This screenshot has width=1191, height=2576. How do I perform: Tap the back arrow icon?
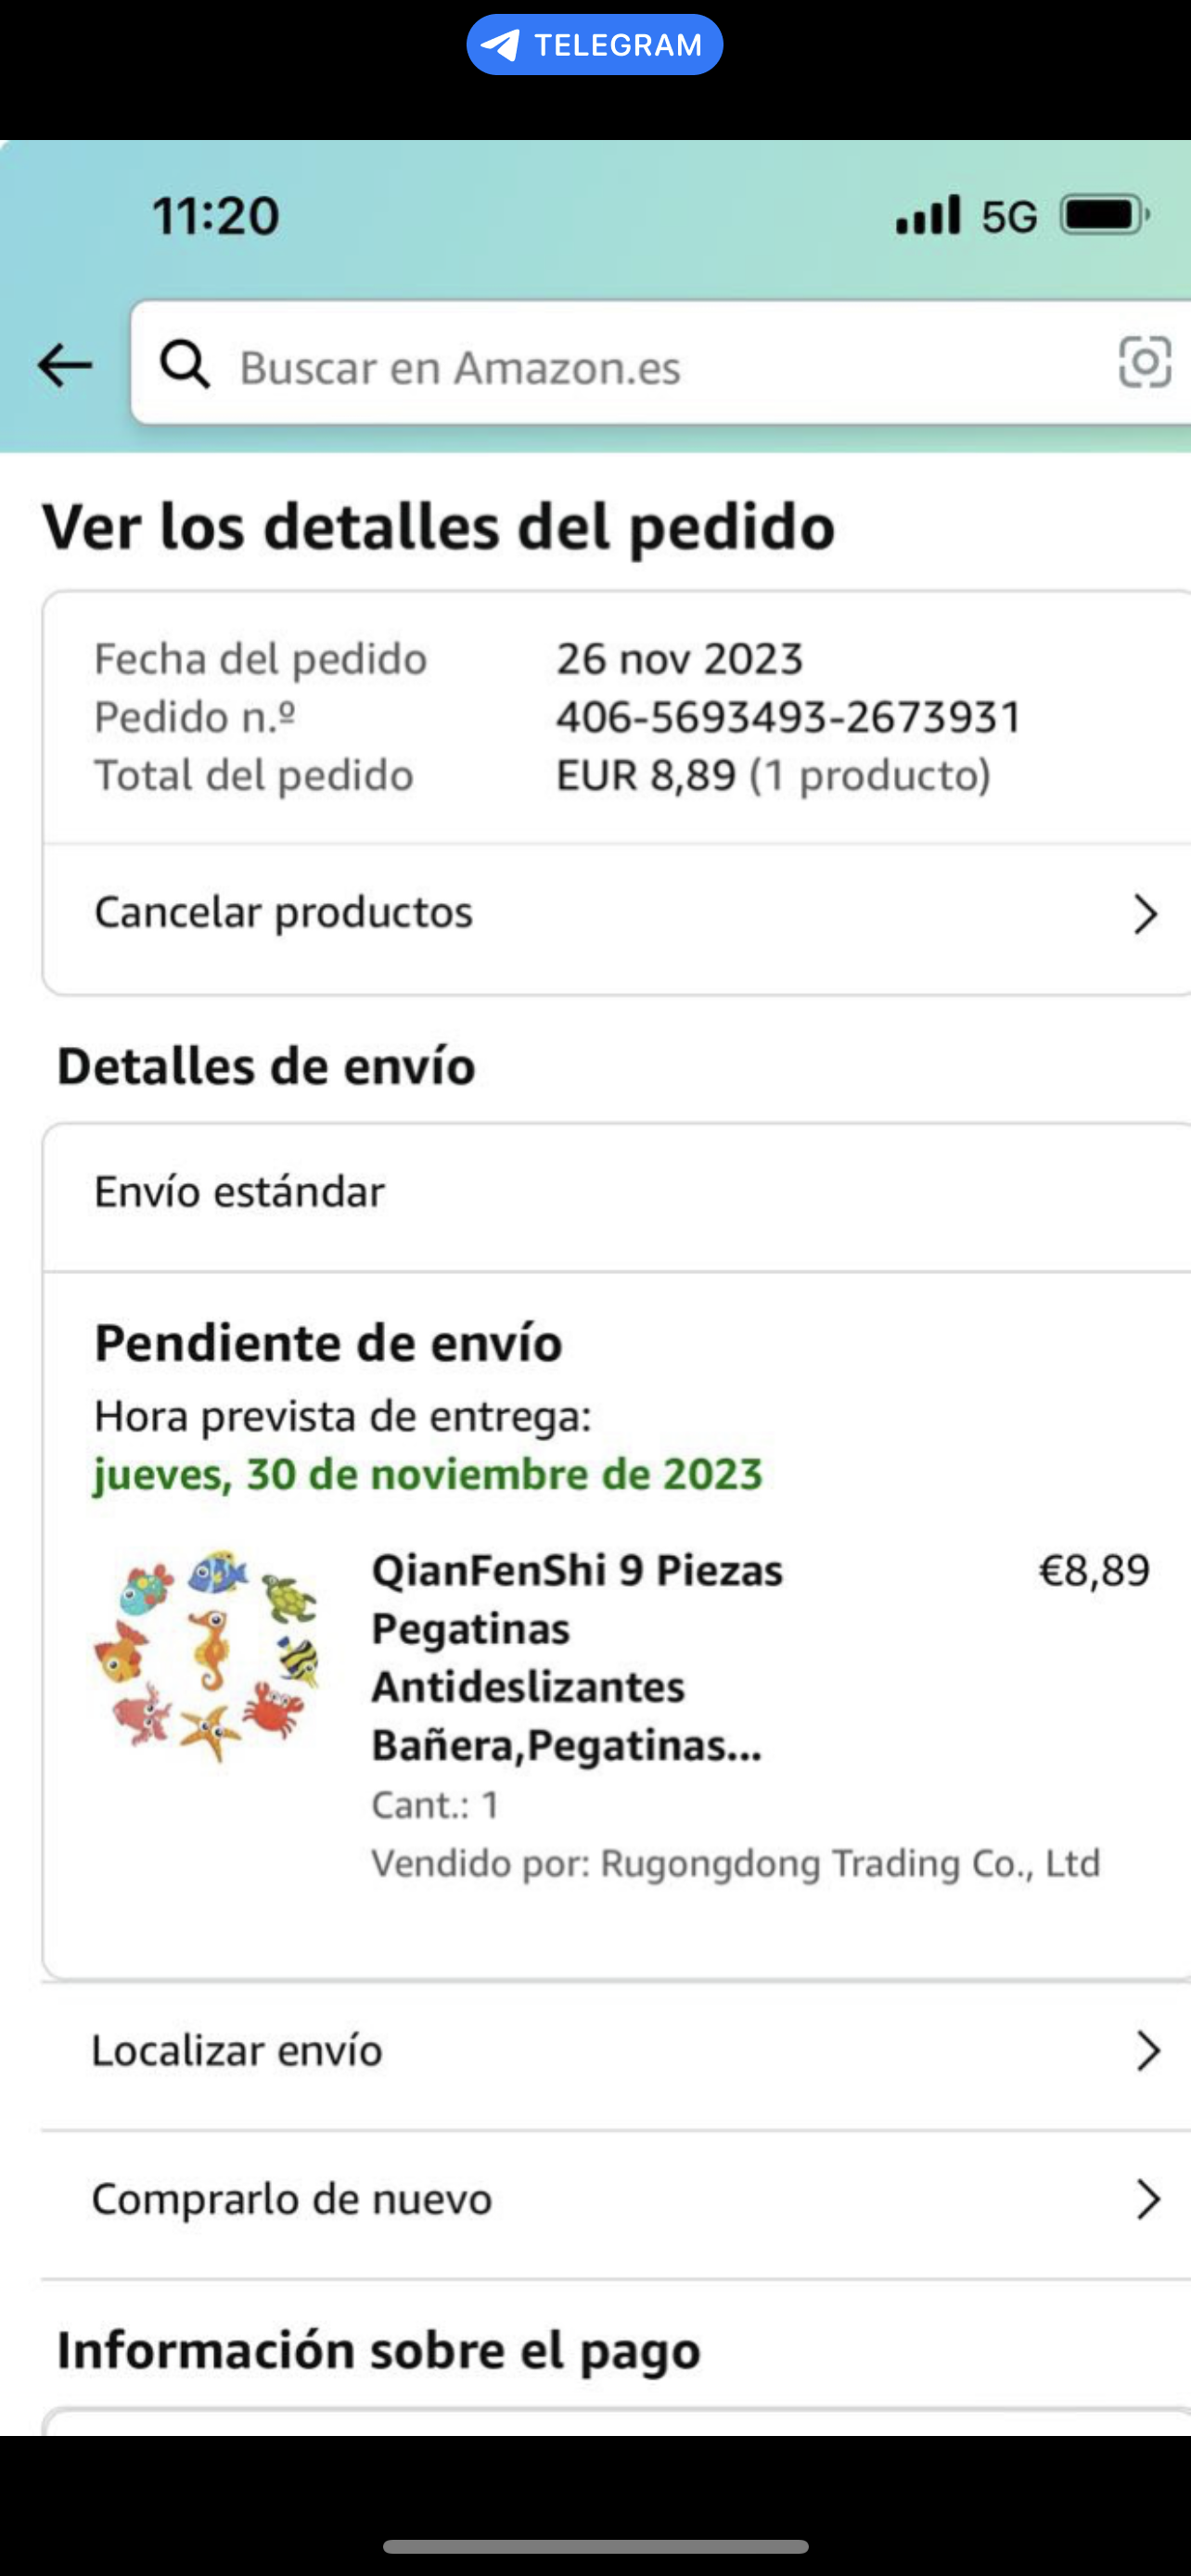click(x=65, y=365)
